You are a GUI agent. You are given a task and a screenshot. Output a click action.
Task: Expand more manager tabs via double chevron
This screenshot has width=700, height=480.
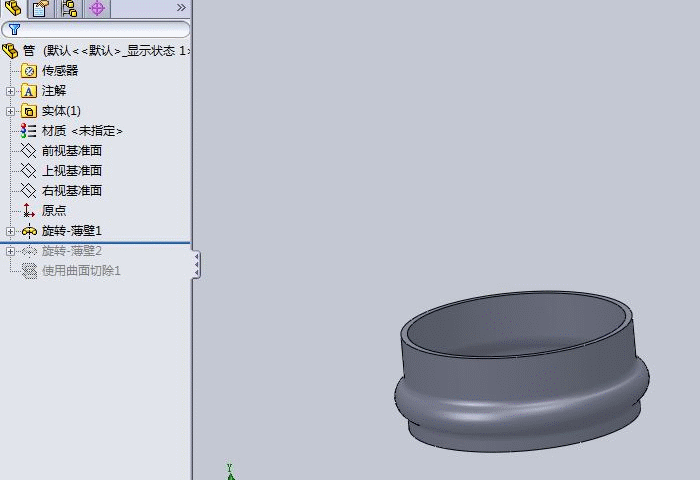coord(181,8)
